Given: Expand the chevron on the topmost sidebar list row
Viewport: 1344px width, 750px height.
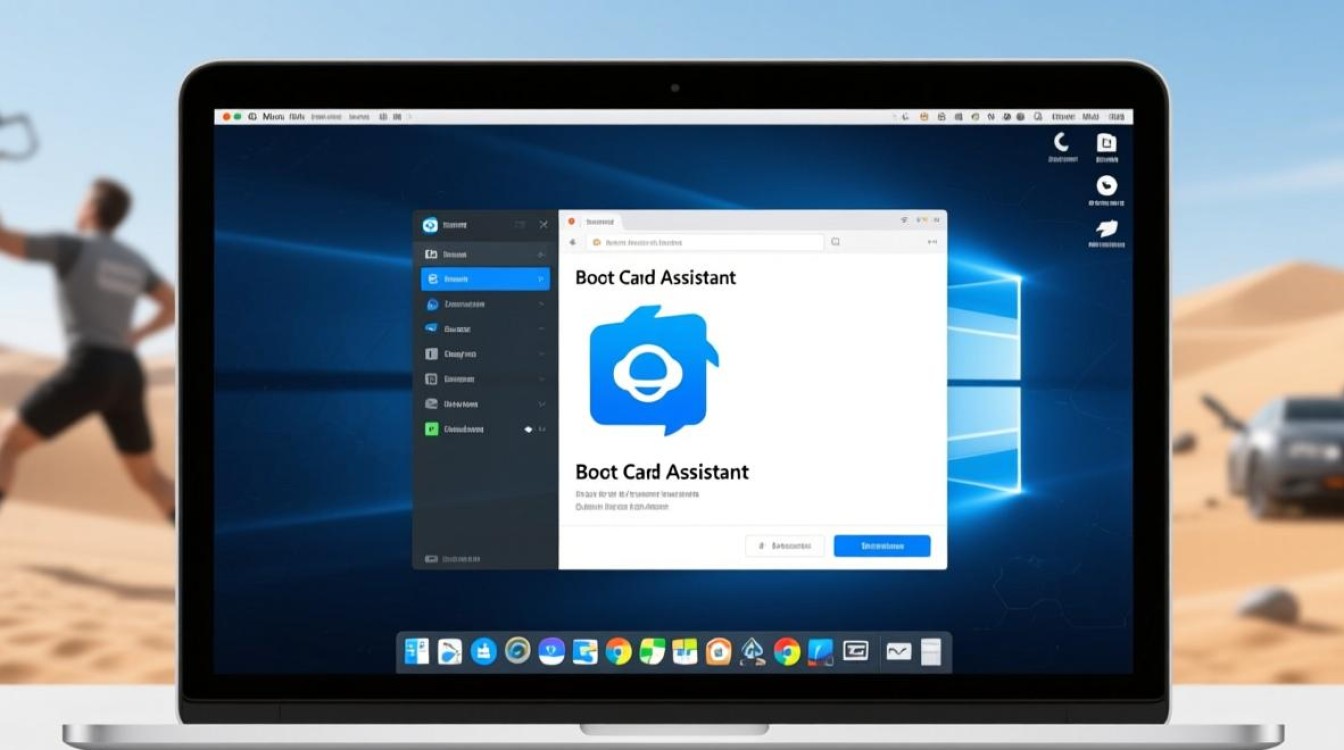Looking at the screenshot, I should pyautogui.click(x=541, y=254).
